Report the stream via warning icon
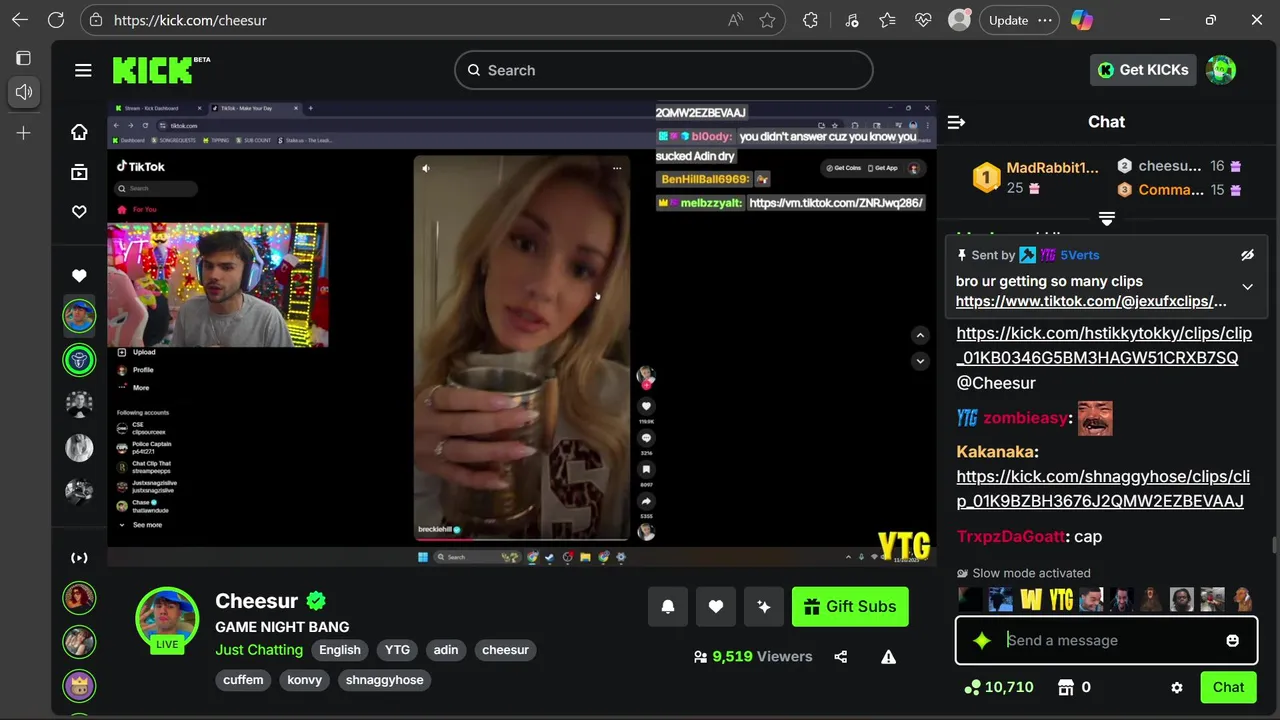 click(888, 657)
